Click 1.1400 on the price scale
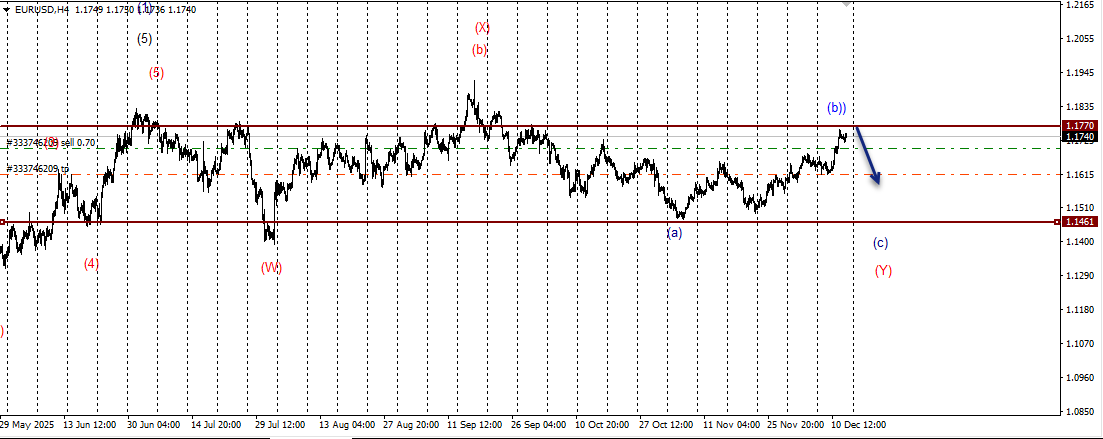This screenshot has height=439, width=1103. point(1080,242)
